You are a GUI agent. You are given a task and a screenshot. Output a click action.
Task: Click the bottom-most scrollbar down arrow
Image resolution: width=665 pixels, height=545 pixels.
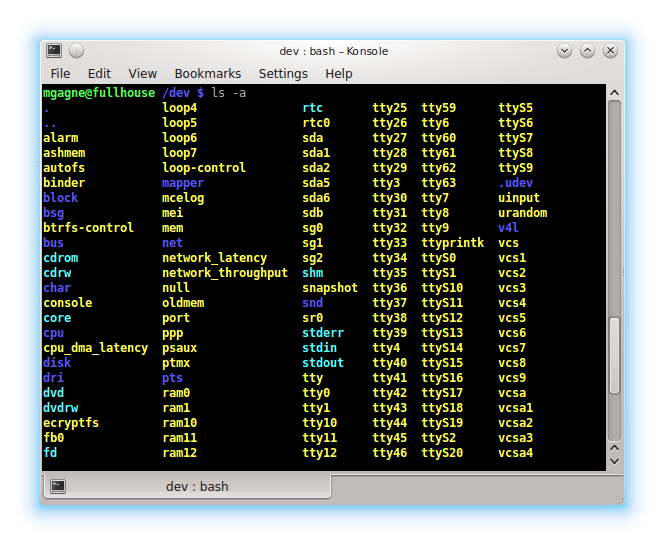(614, 461)
